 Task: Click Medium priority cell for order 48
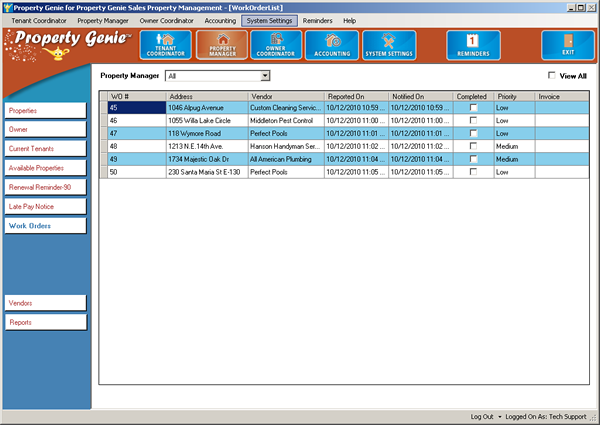tap(514, 146)
